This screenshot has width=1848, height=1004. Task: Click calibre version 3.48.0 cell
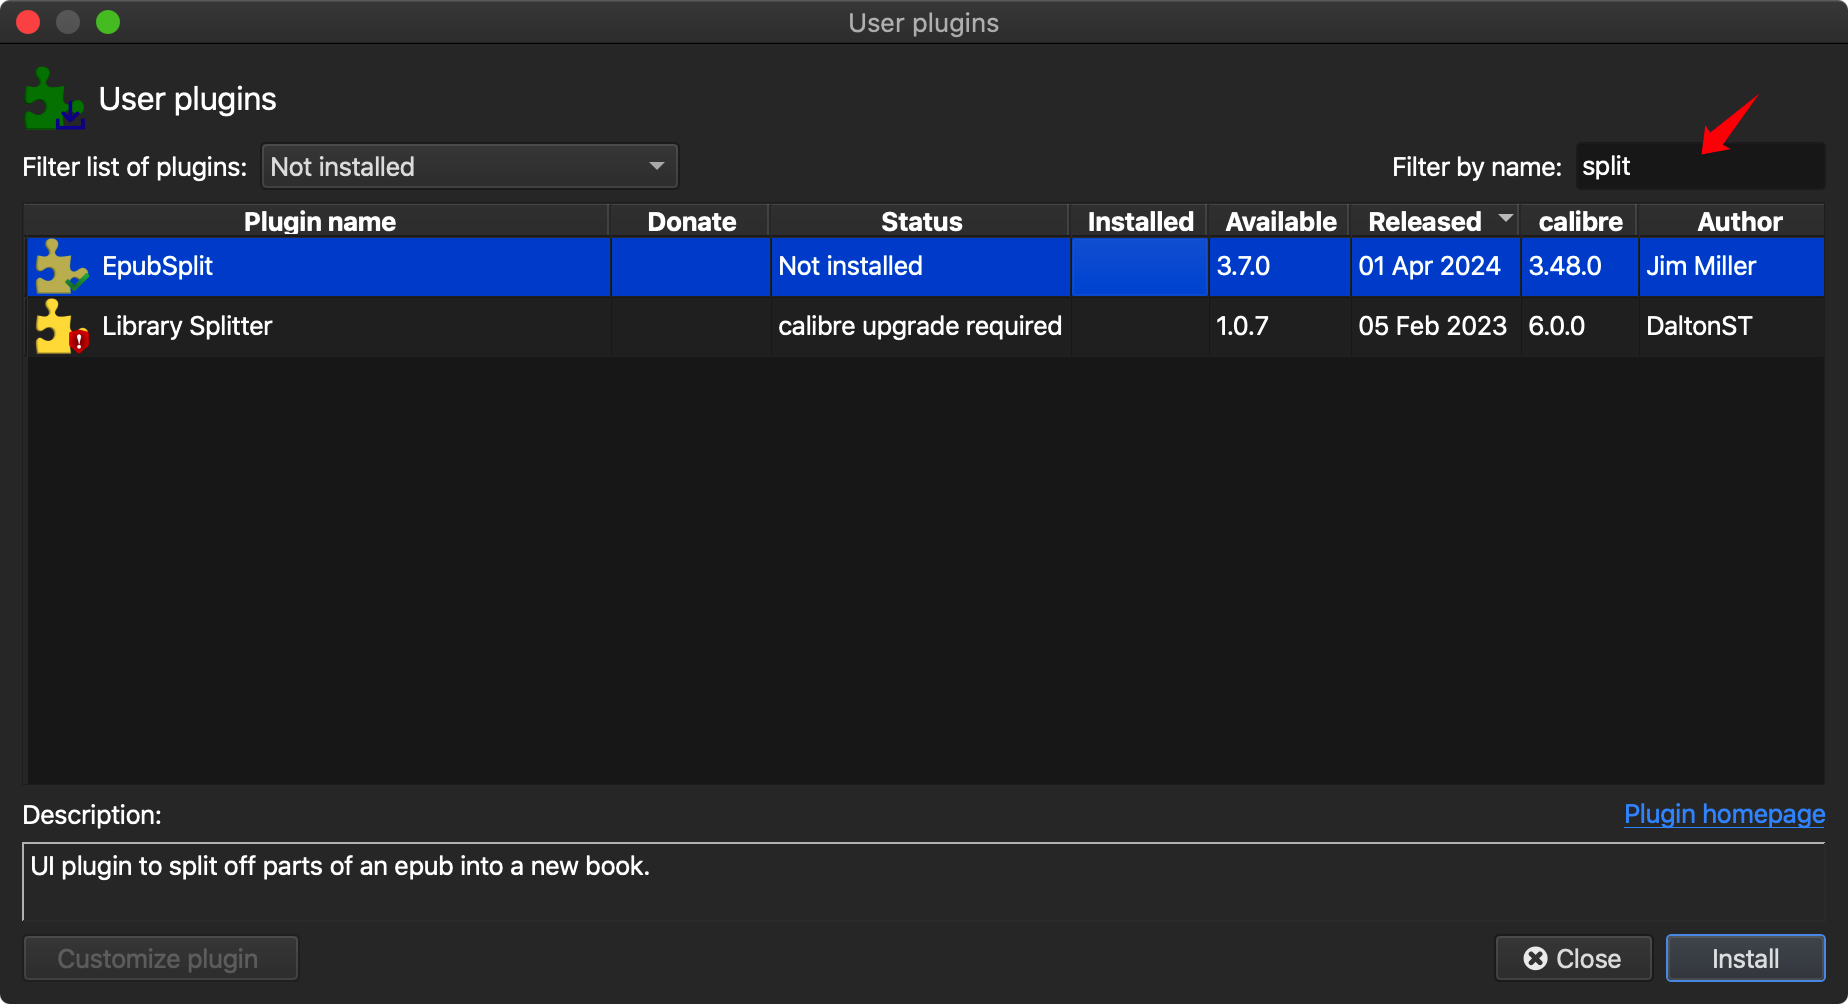(1579, 266)
